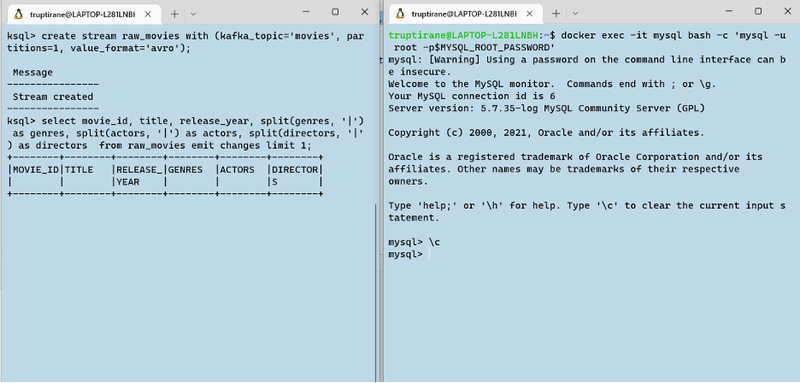Click the Copyright (c) 2000, 2021 Oracle line

point(546,133)
